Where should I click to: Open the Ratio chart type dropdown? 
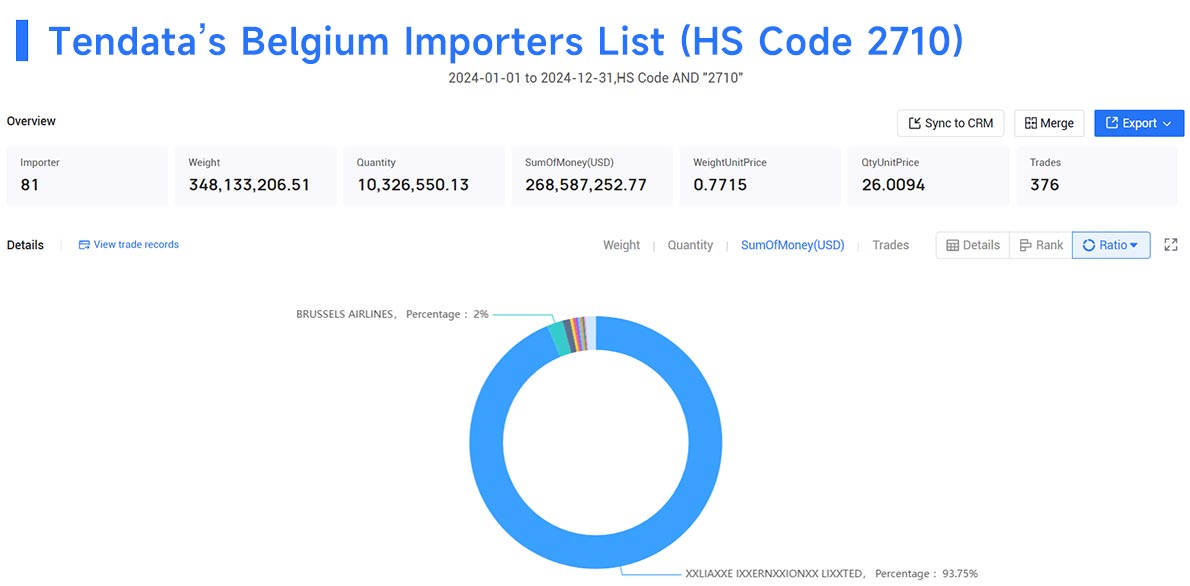click(1111, 245)
